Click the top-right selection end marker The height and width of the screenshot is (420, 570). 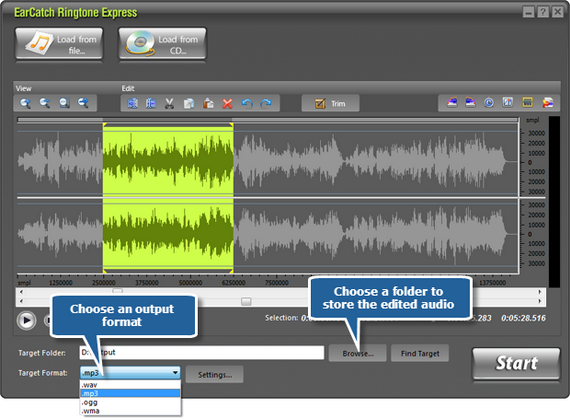231,125
